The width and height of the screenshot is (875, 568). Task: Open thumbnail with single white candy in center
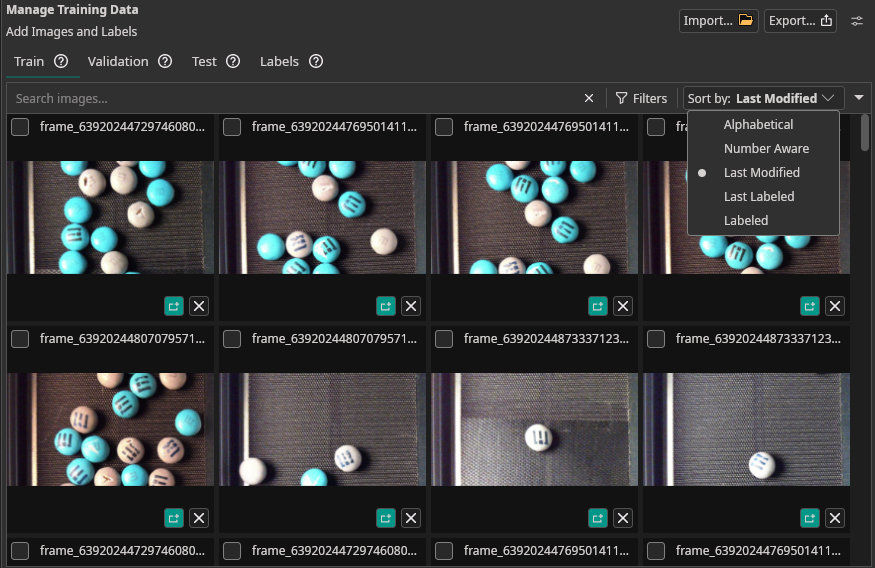click(535, 430)
